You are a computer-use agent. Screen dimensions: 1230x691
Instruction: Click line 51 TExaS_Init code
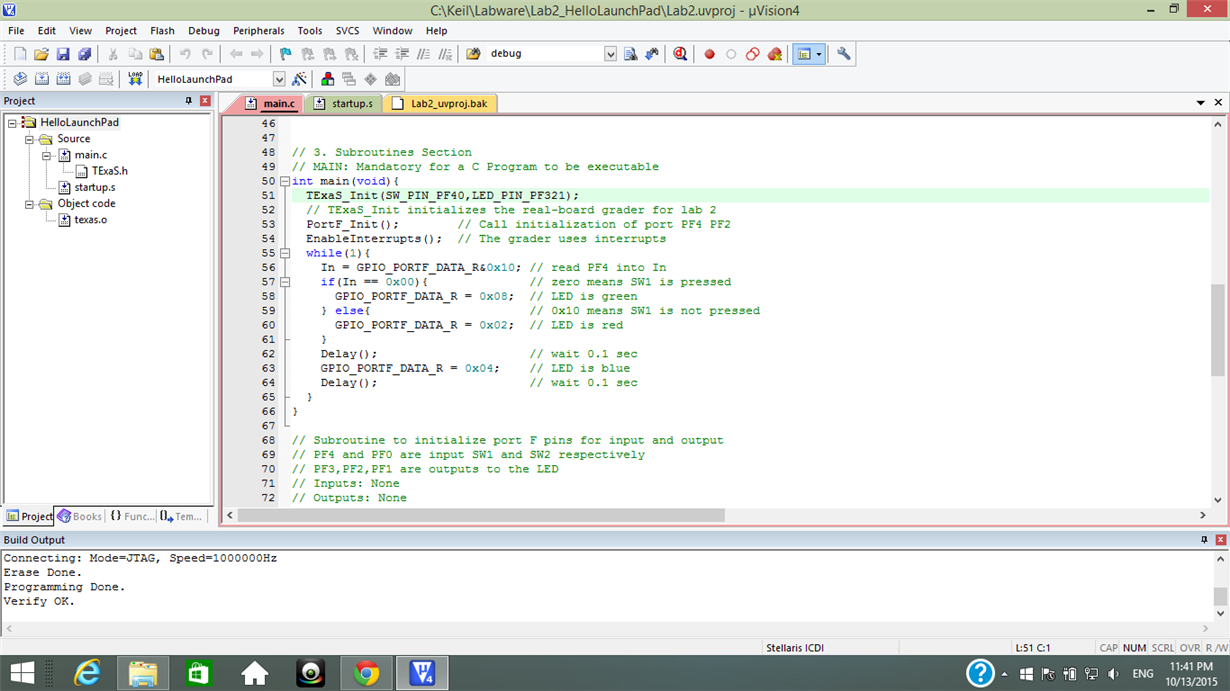coord(442,196)
